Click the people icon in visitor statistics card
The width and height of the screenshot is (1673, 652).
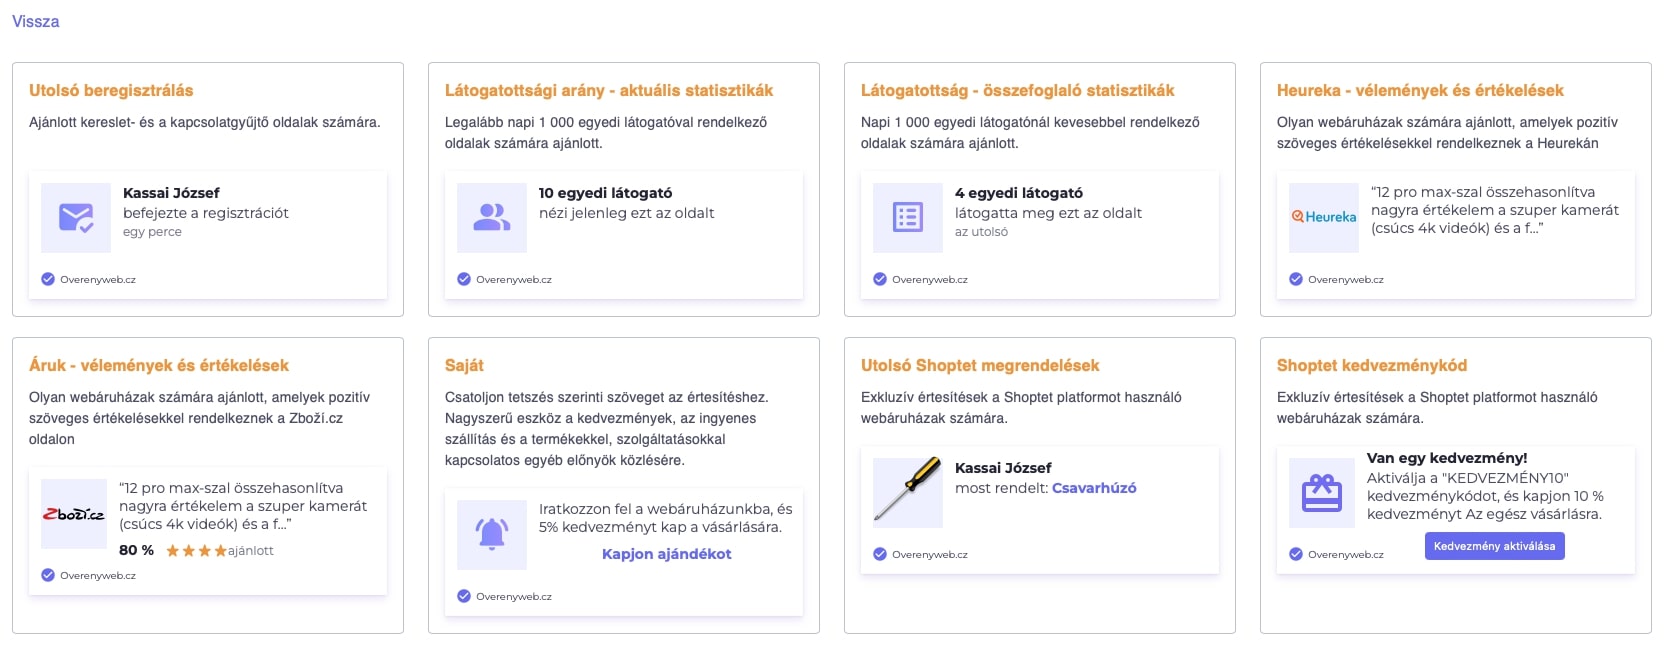(x=492, y=217)
